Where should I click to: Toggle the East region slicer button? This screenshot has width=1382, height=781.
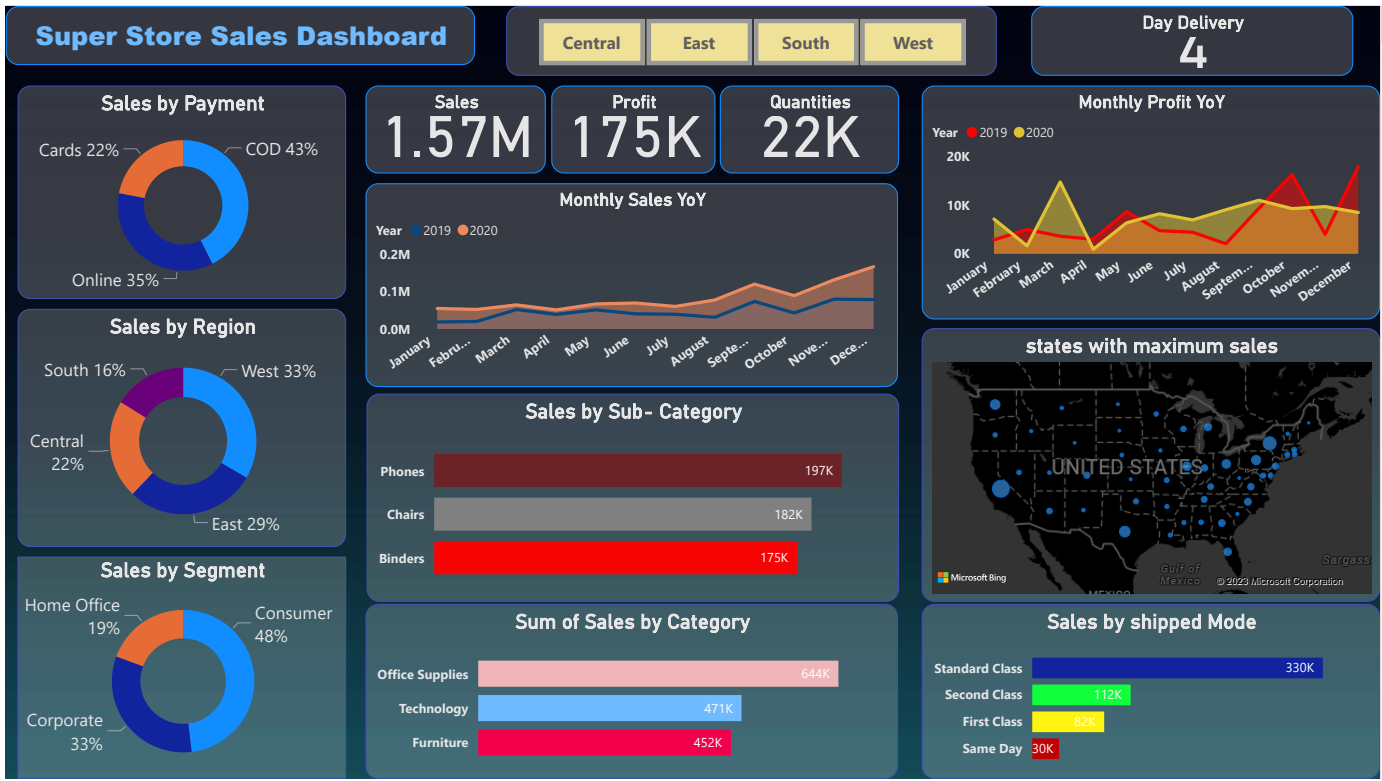(x=699, y=43)
